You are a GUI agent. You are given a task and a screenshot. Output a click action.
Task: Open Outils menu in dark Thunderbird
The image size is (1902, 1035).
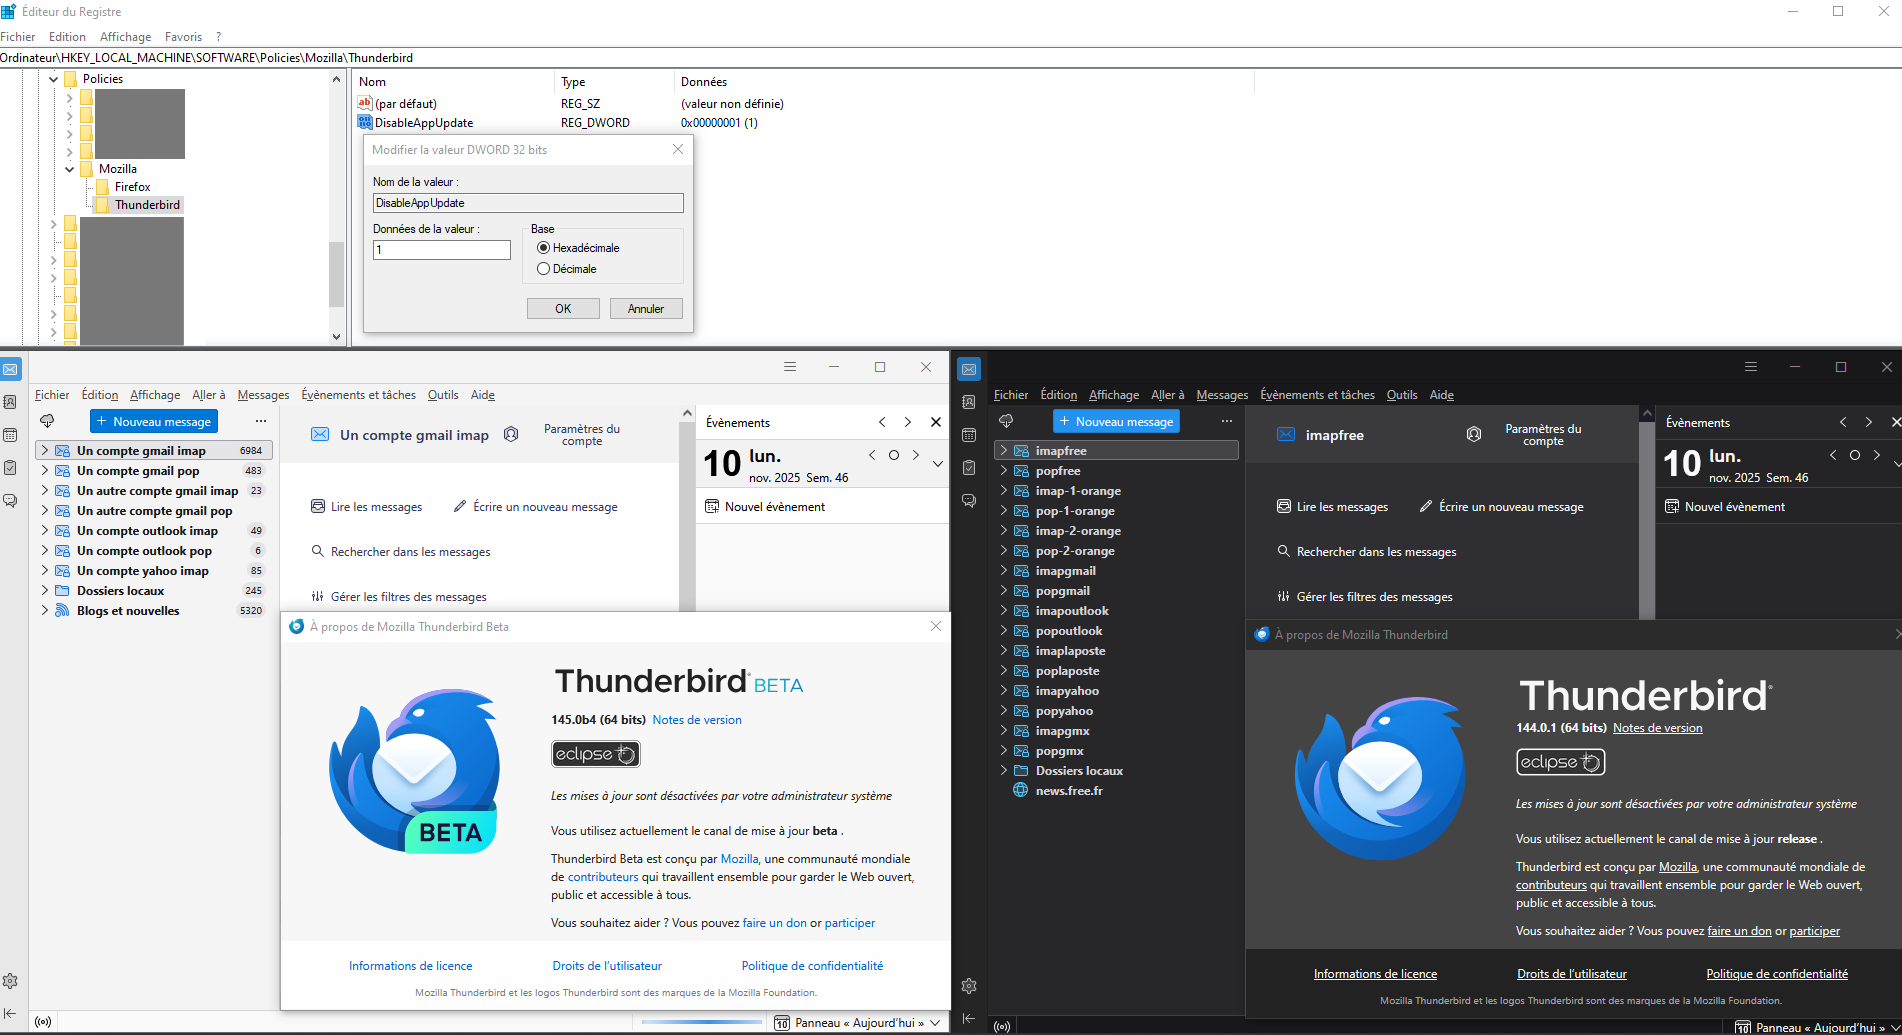tap(1401, 395)
